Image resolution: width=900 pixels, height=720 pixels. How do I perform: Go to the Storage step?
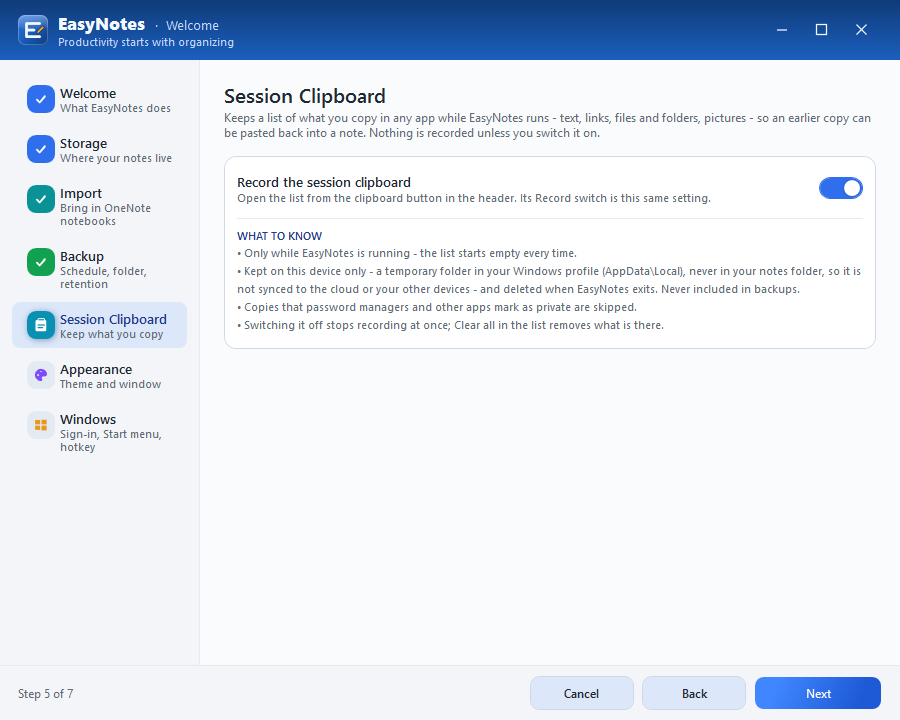(99, 150)
